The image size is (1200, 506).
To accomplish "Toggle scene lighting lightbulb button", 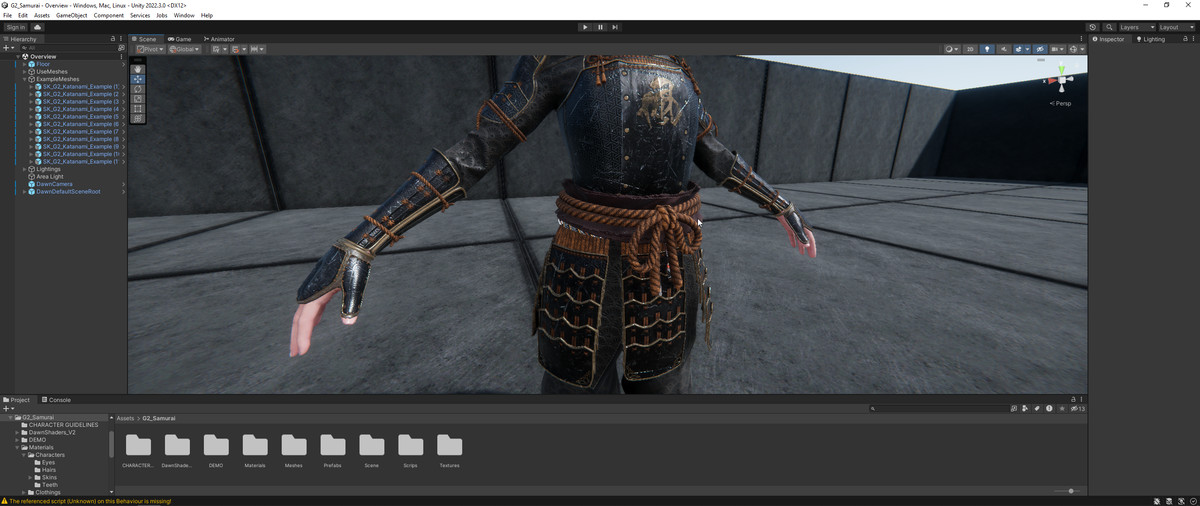I will tap(987, 49).
